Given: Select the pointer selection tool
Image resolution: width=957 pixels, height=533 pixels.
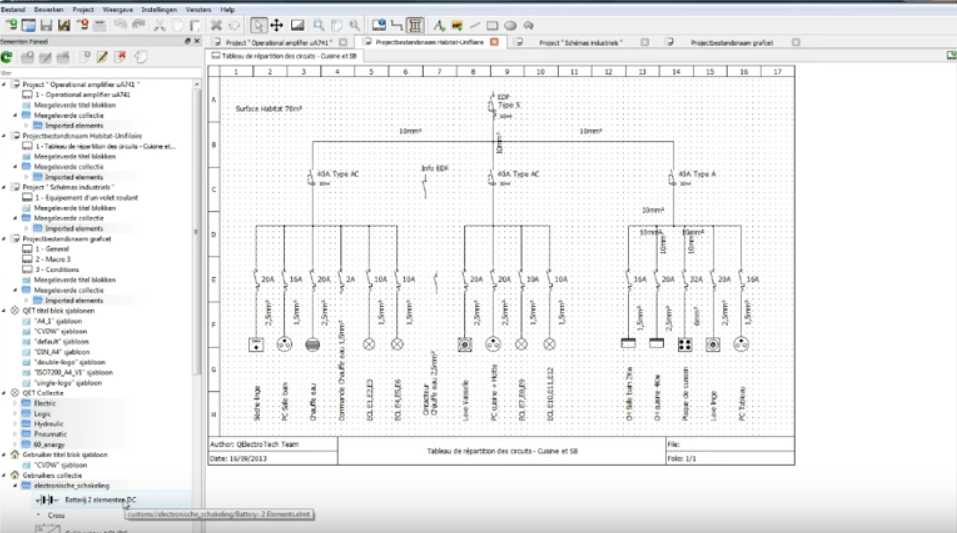Looking at the screenshot, I should click(x=258, y=24).
